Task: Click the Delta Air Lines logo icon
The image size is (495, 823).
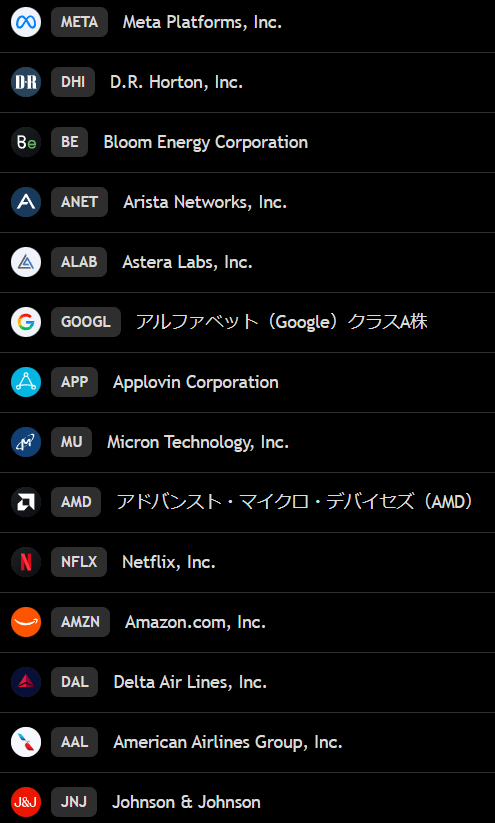Action: pyautogui.click(x=26, y=682)
